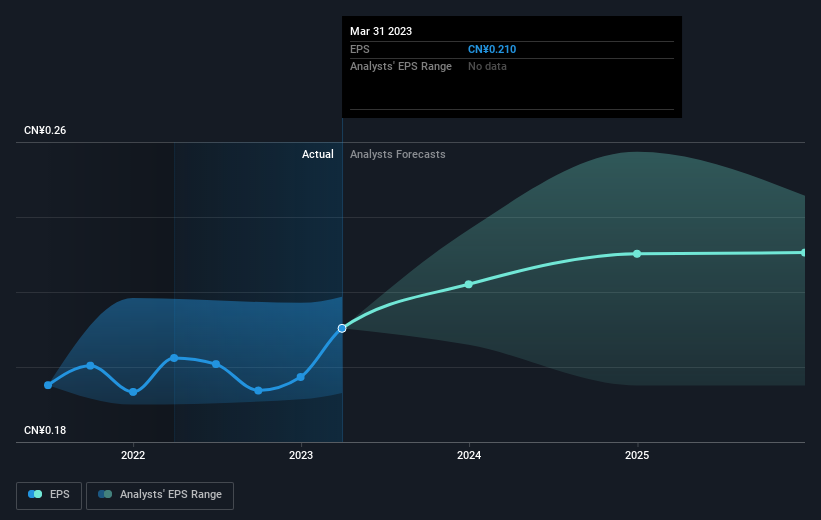Click the 2024 x-axis label
The height and width of the screenshot is (520, 821).
[x=469, y=455]
